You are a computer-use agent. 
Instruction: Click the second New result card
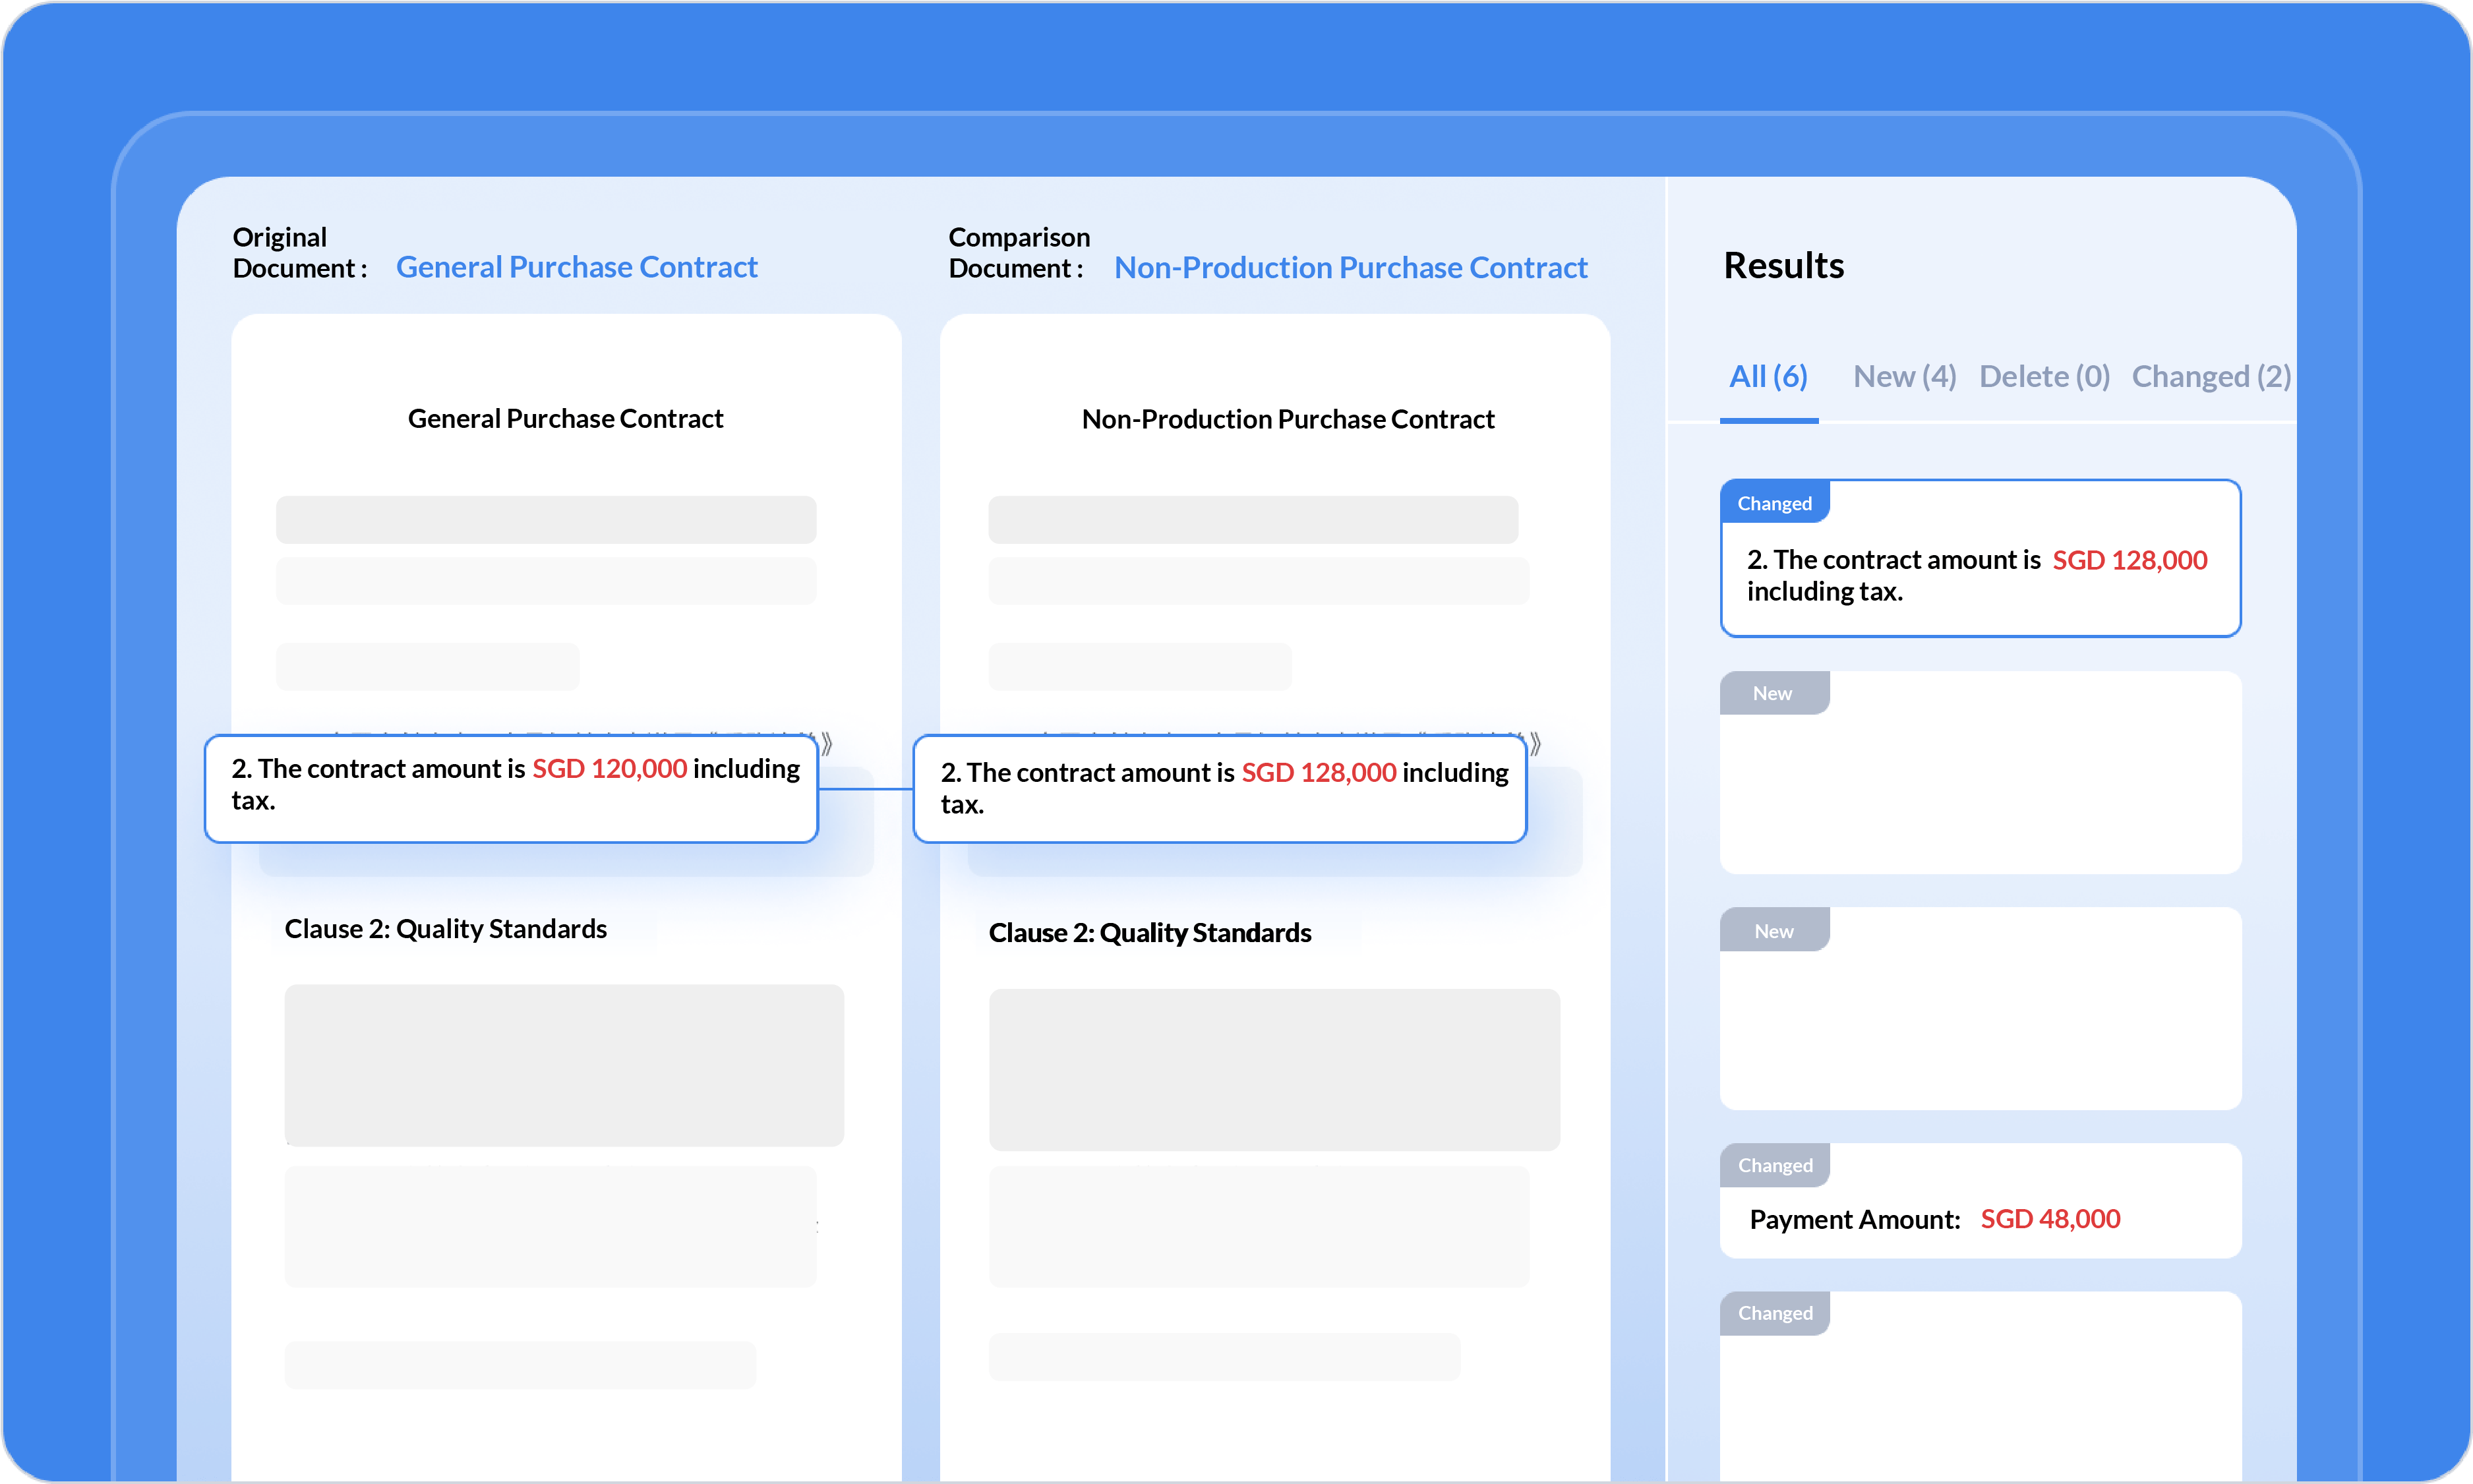(x=1979, y=1025)
